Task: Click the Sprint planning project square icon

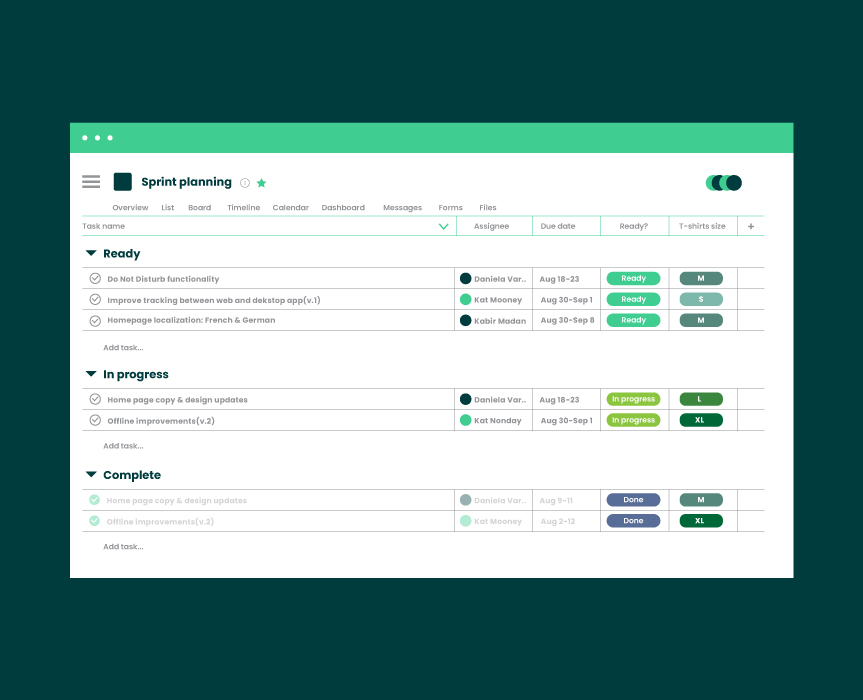Action: (x=123, y=182)
